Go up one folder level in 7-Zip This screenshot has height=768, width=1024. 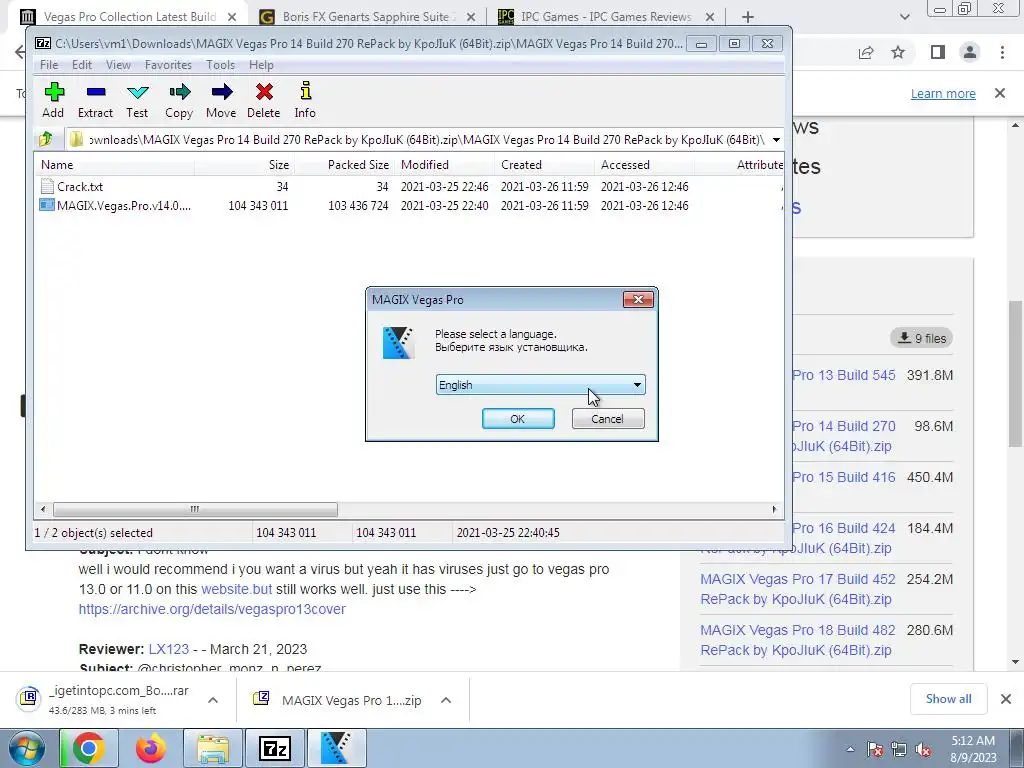coord(46,139)
